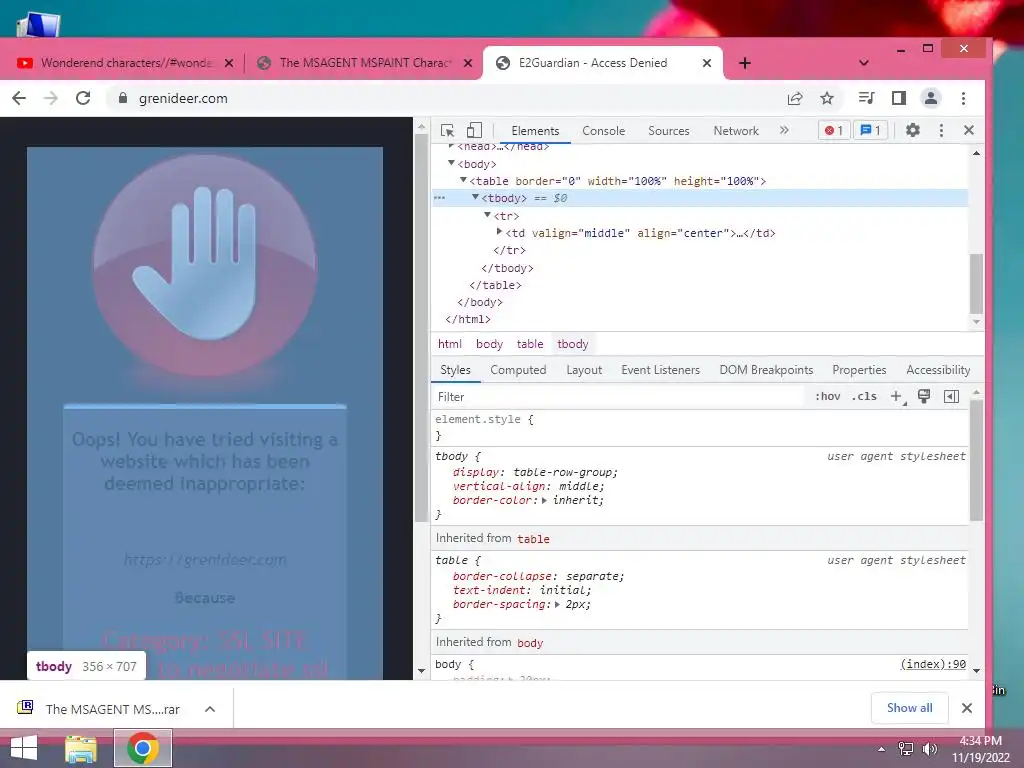Select the Elements tab
This screenshot has width=1024, height=768.
[535, 131]
